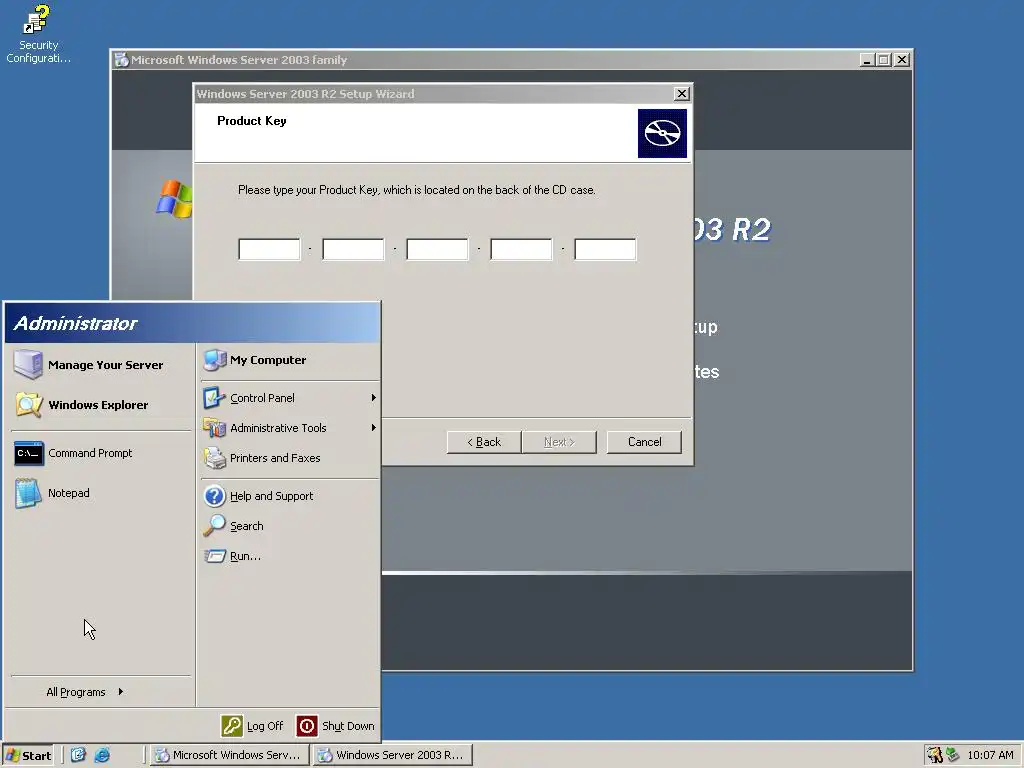1024x768 pixels.
Task: Click the Control Panel icon
Action: 214,398
